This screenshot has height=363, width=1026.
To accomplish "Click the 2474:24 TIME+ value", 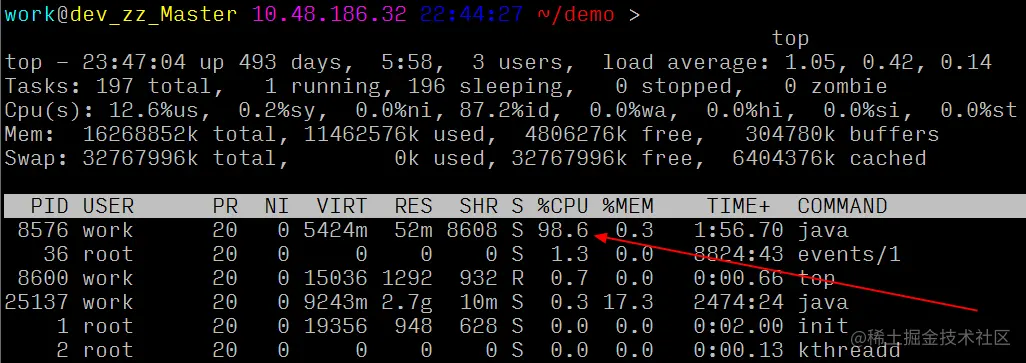I will coord(738,302).
